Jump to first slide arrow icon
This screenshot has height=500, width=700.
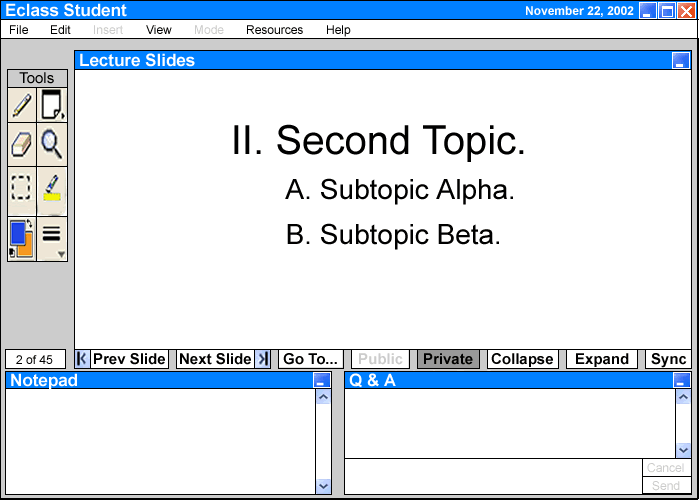82,359
